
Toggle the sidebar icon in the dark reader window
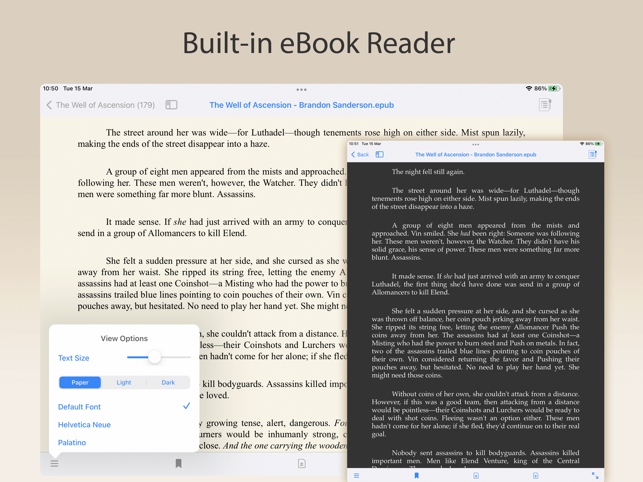380,155
